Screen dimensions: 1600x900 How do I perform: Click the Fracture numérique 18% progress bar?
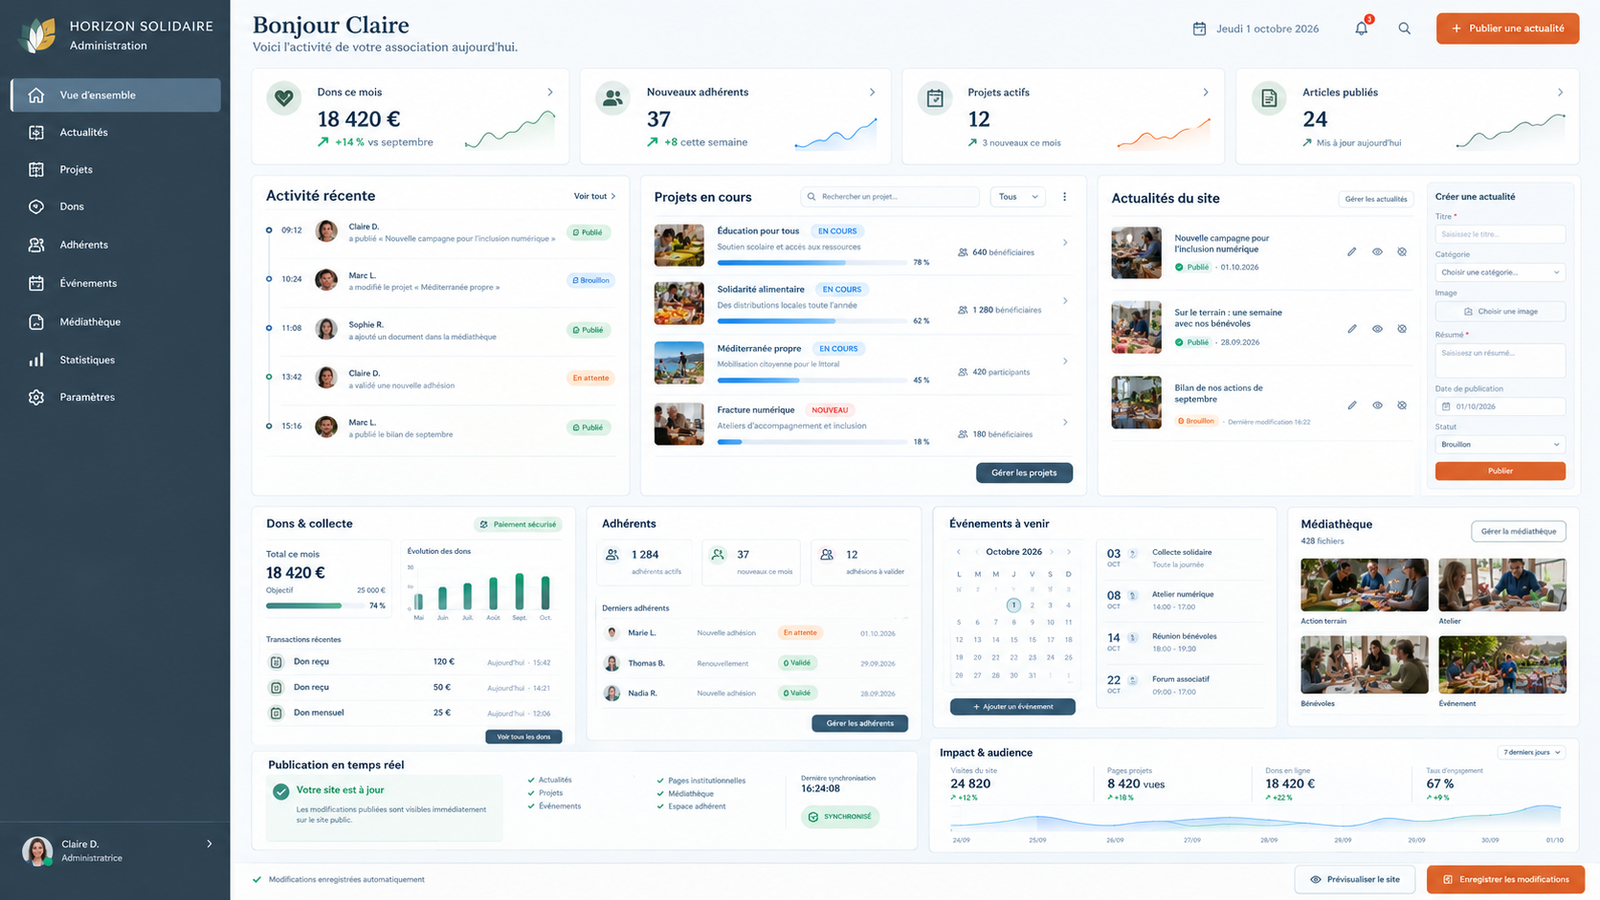coord(811,442)
